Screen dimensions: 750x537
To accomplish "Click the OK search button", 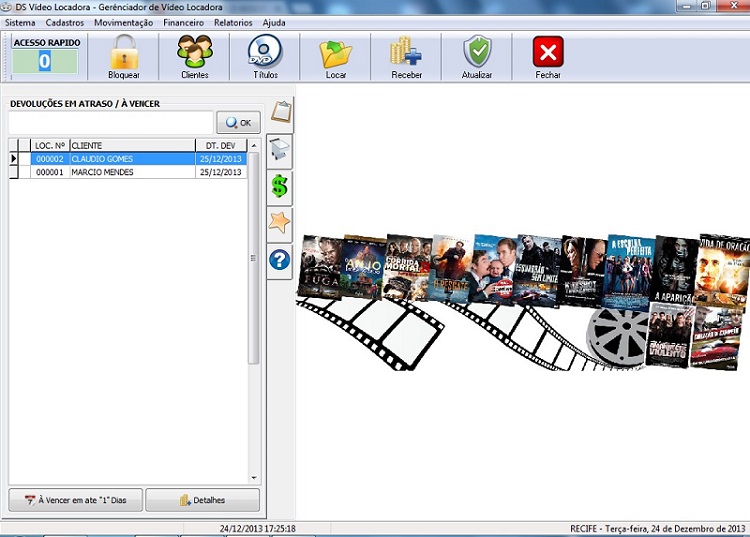I will (239, 123).
